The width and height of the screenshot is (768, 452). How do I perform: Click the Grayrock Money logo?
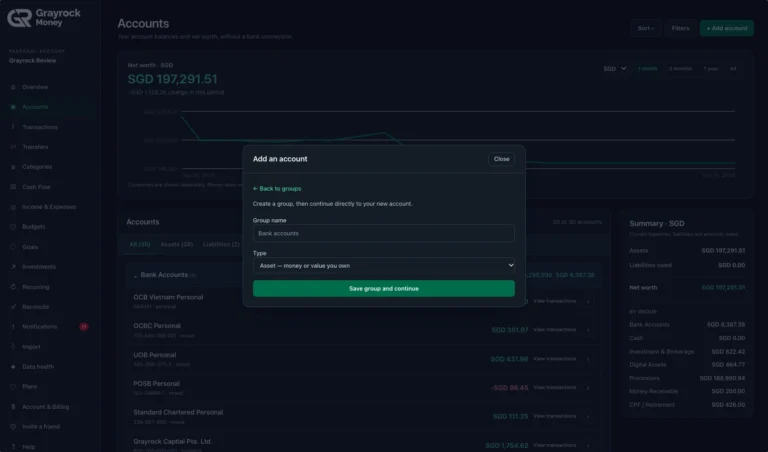(44, 18)
